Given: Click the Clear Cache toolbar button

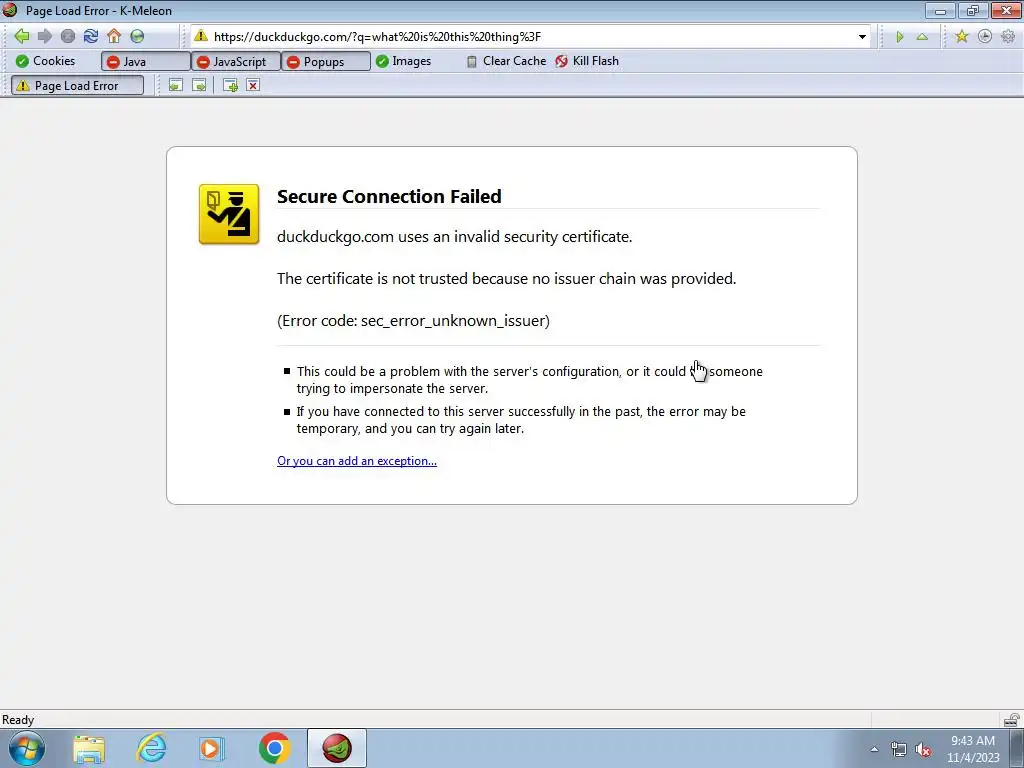Looking at the screenshot, I should pos(506,61).
